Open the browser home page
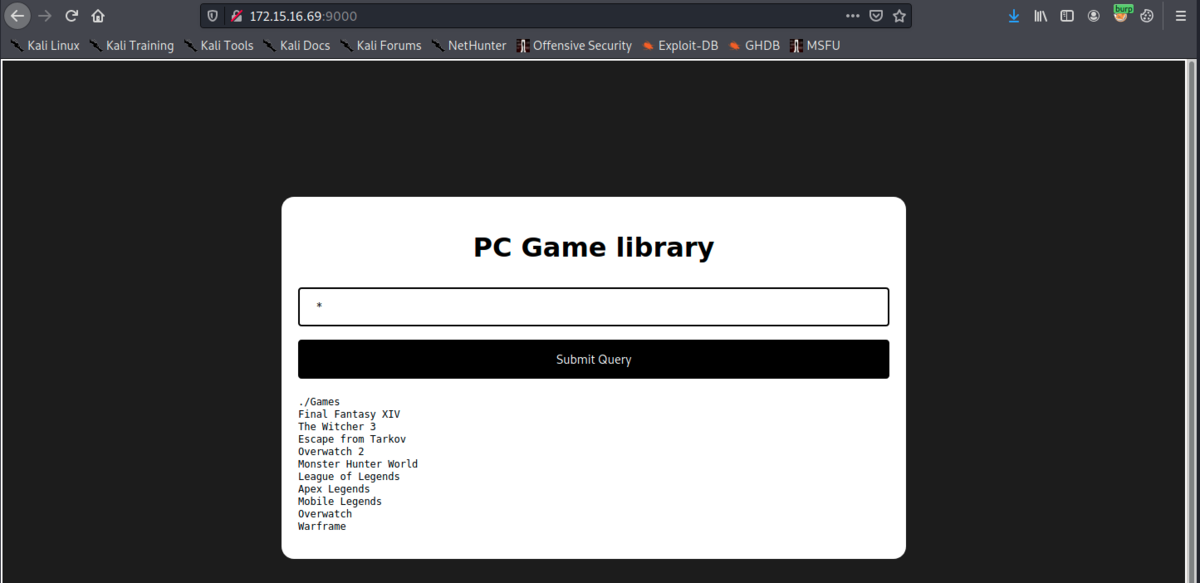Screen dimensions: 1200x583 (x=98, y=16)
